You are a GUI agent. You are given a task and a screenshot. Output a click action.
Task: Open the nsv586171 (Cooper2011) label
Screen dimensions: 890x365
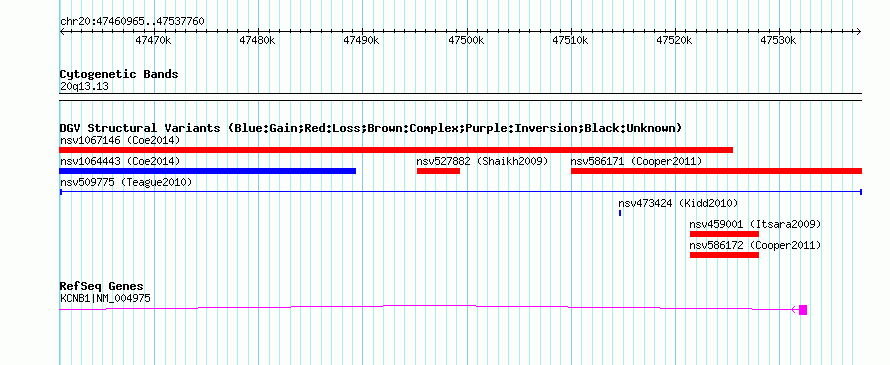tap(636, 161)
